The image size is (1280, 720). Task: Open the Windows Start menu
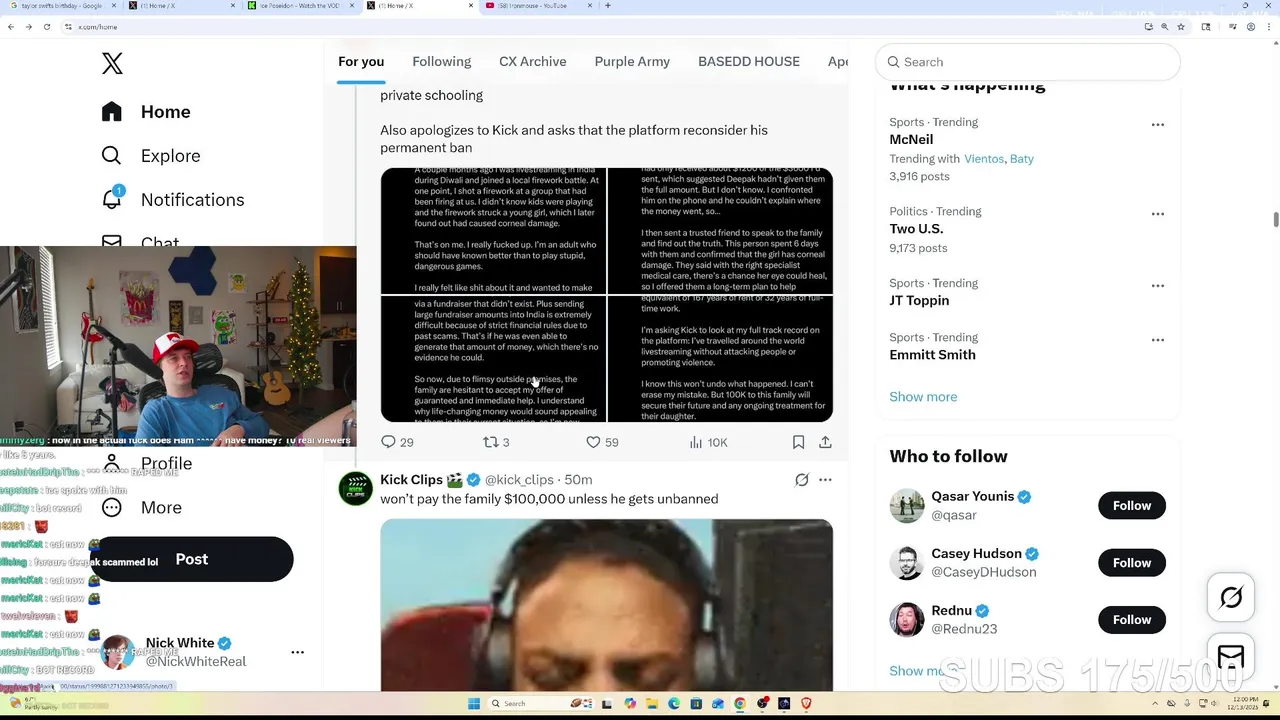click(474, 704)
